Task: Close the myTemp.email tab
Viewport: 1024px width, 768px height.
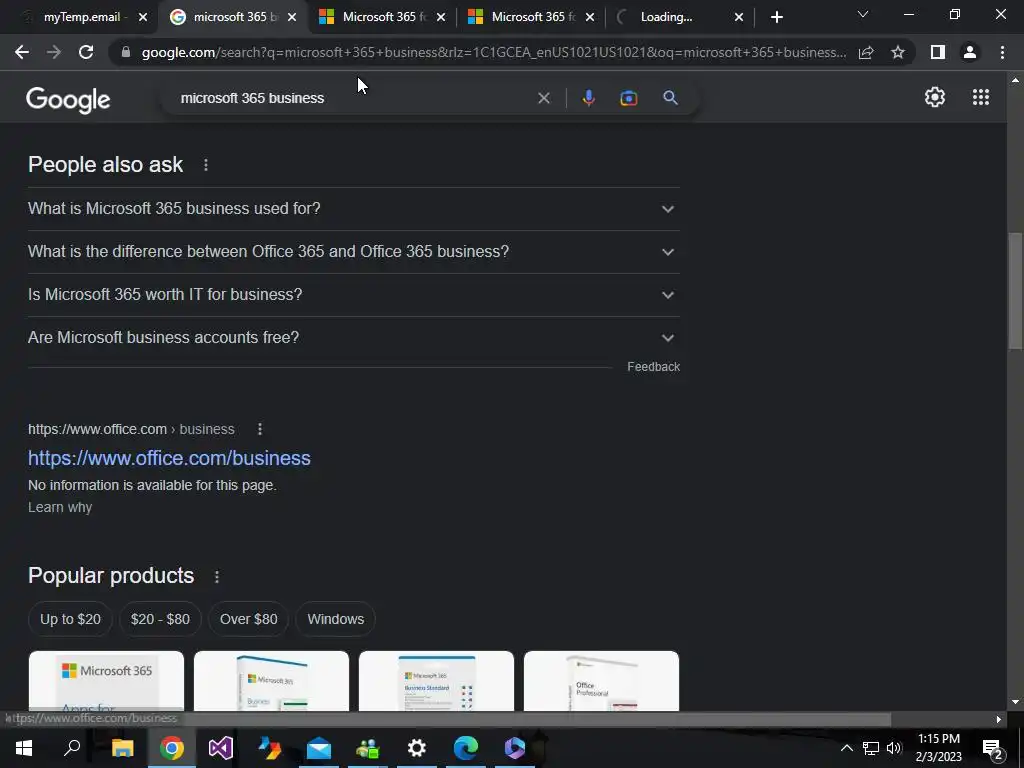Action: click(x=143, y=18)
